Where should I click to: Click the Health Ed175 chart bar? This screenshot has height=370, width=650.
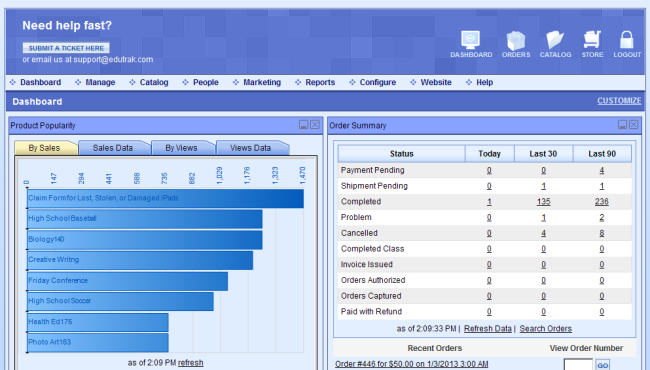pos(98,322)
